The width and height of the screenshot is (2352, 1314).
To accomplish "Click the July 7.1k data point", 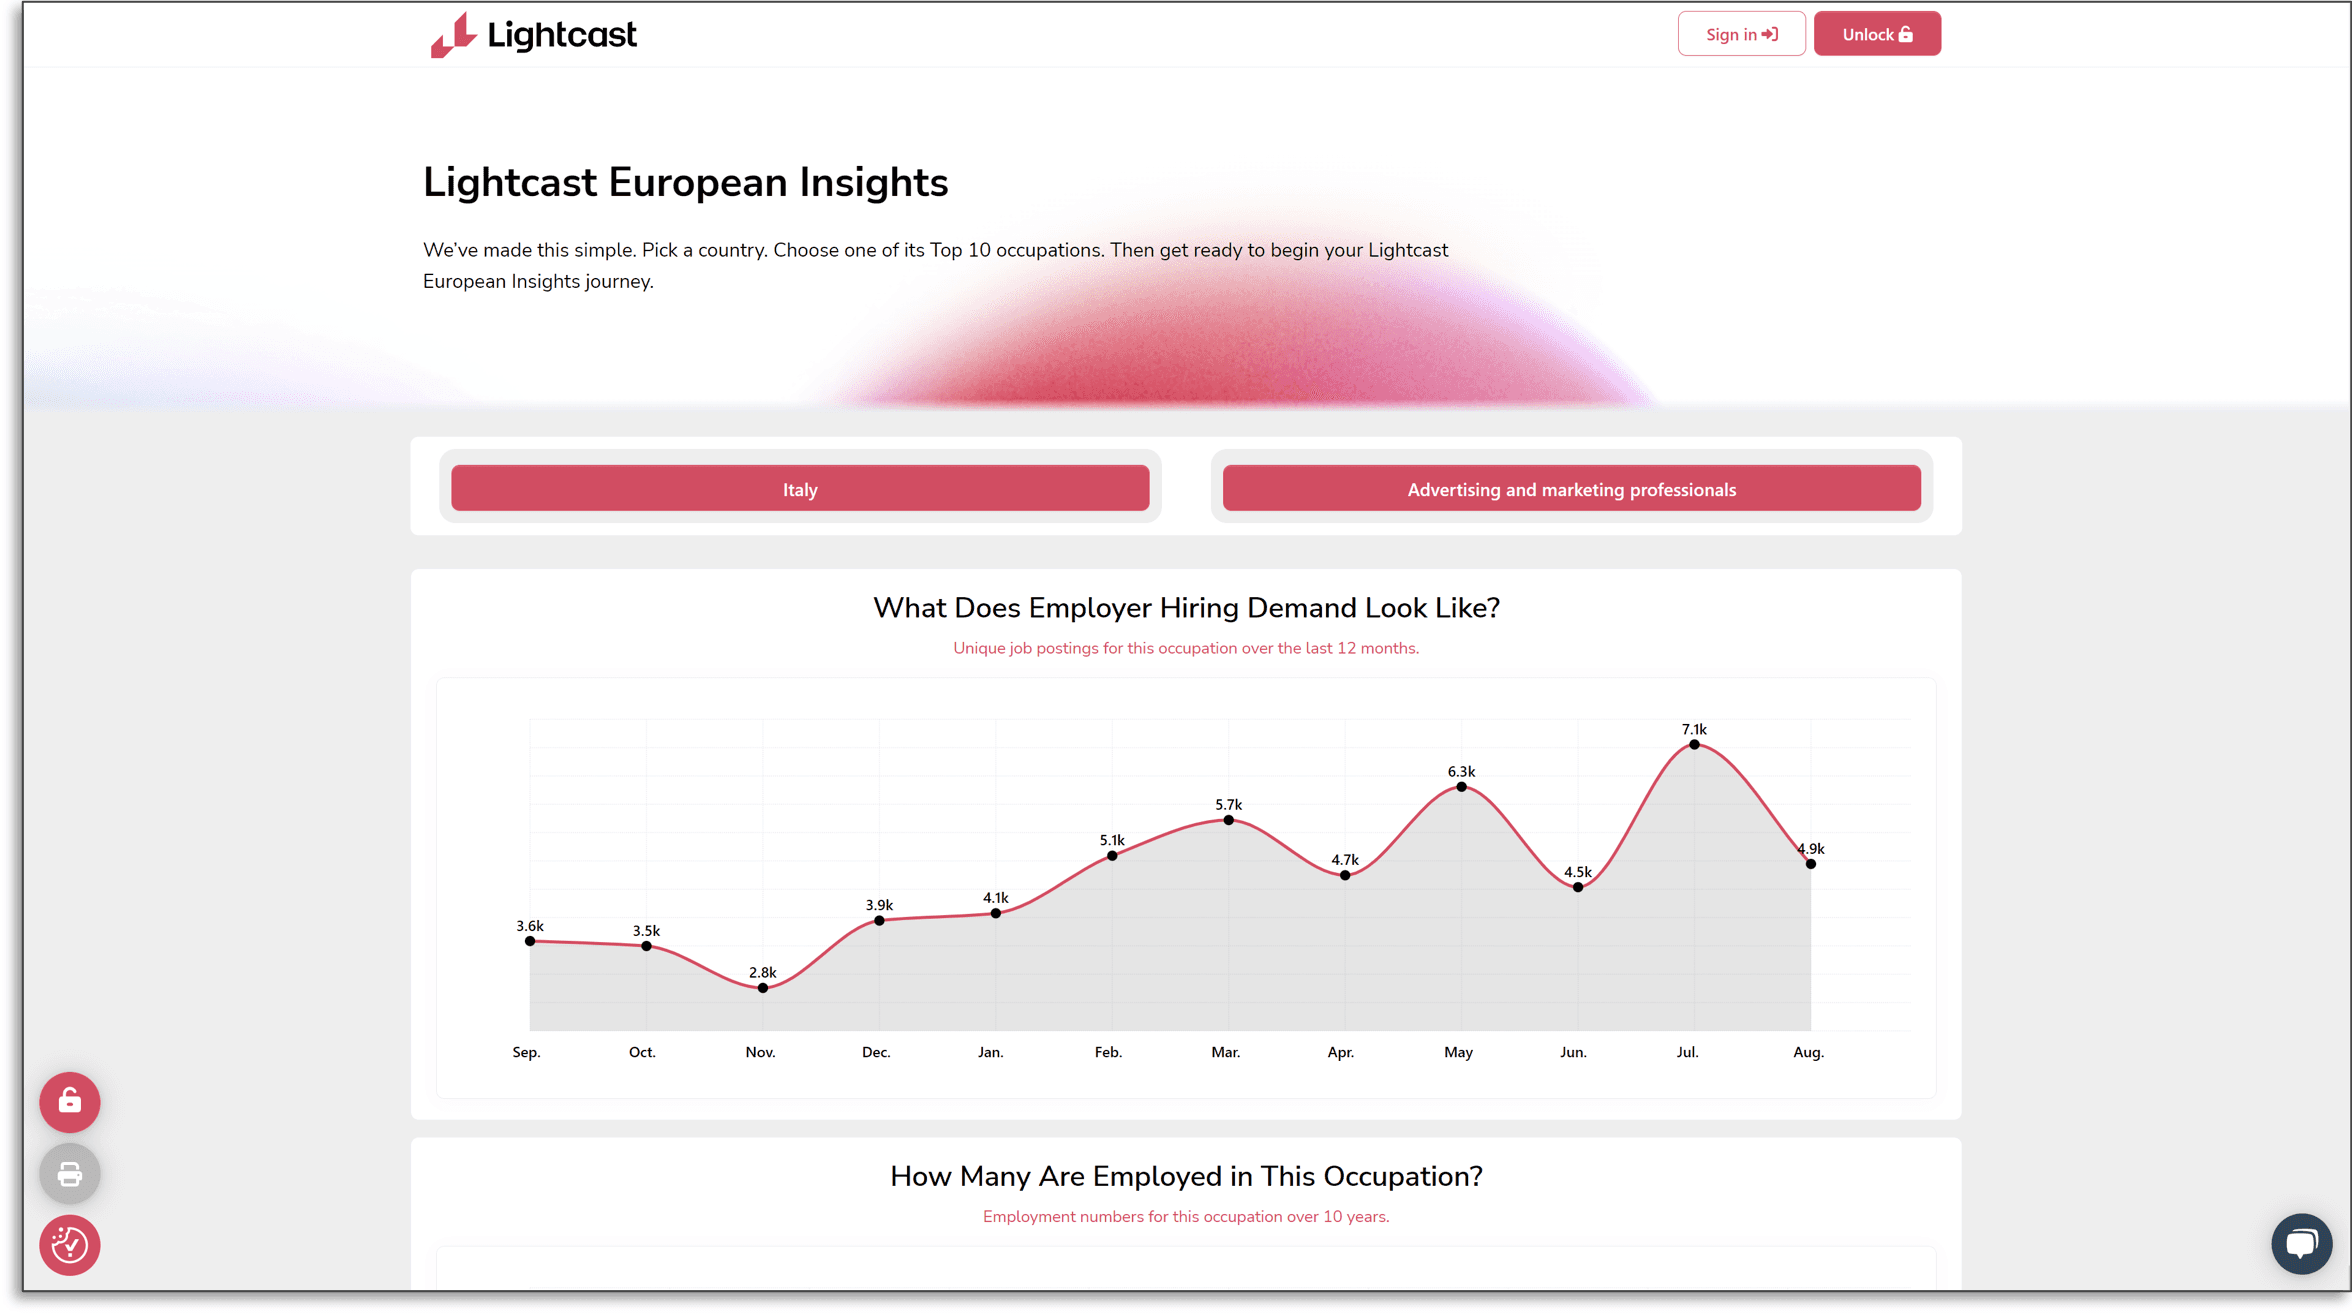I will [1693, 745].
